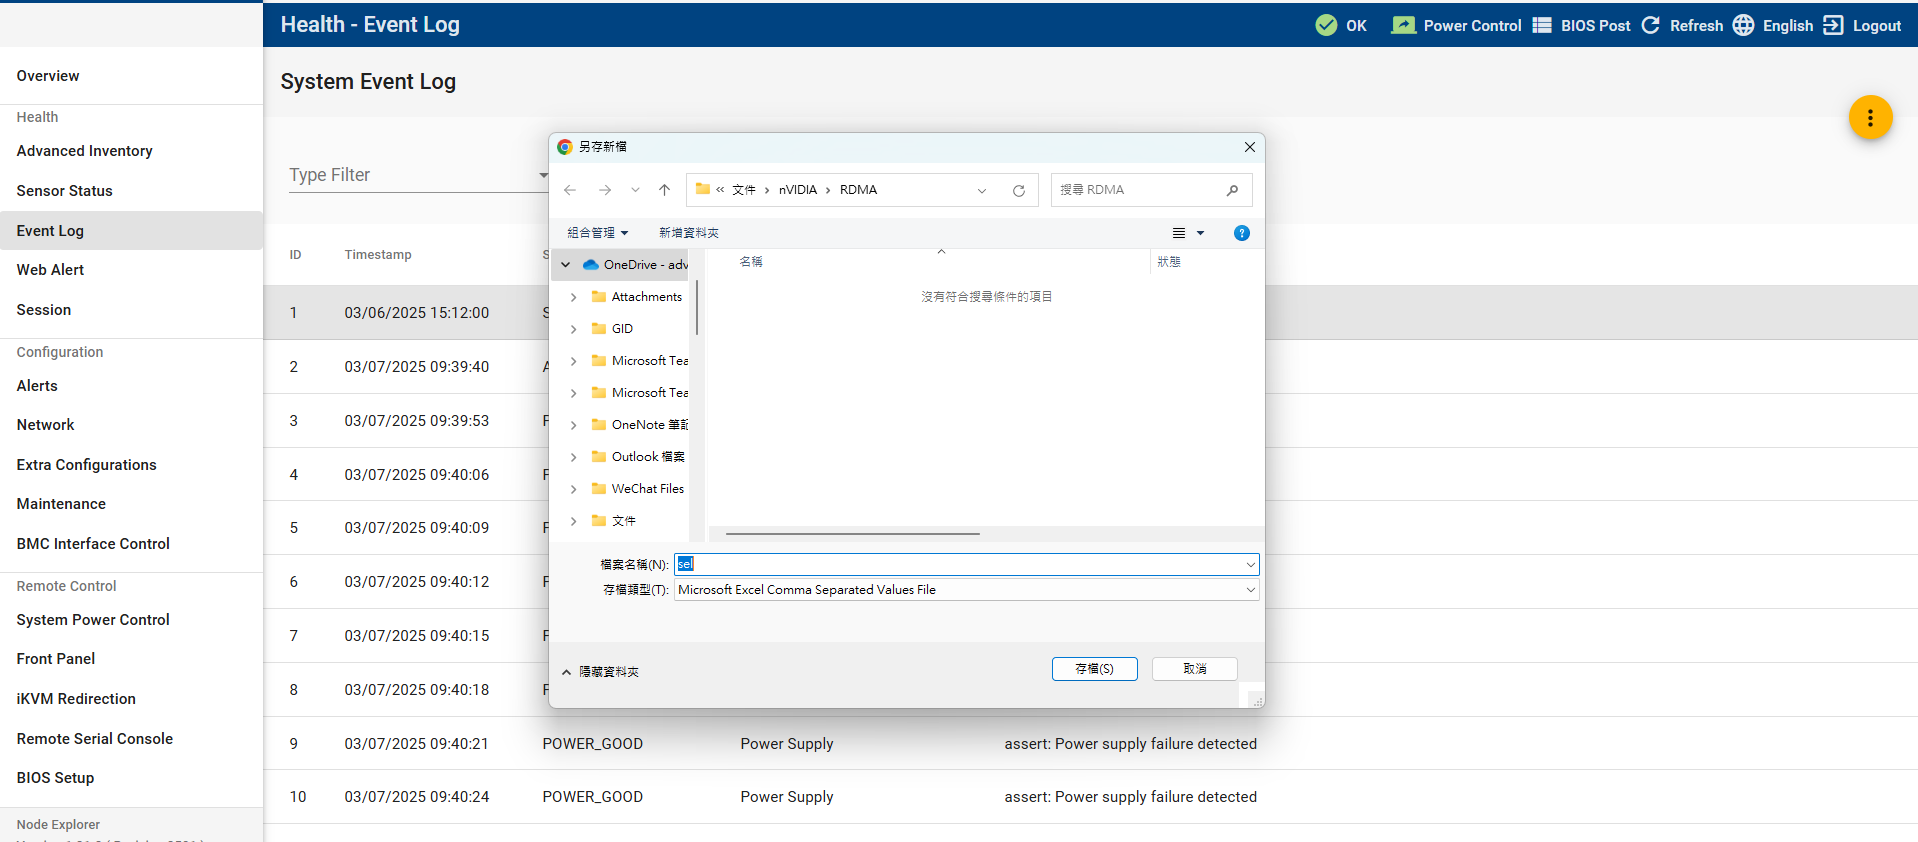Click the help question mark icon in dialog
This screenshot has width=1918, height=842.
pyautogui.click(x=1241, y=233)
